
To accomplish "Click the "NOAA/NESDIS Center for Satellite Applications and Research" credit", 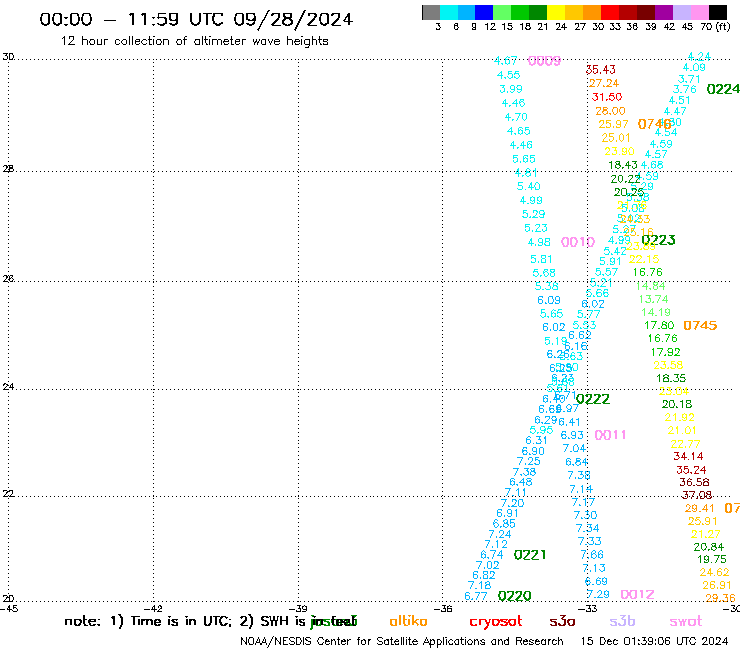I will point(402,642).
